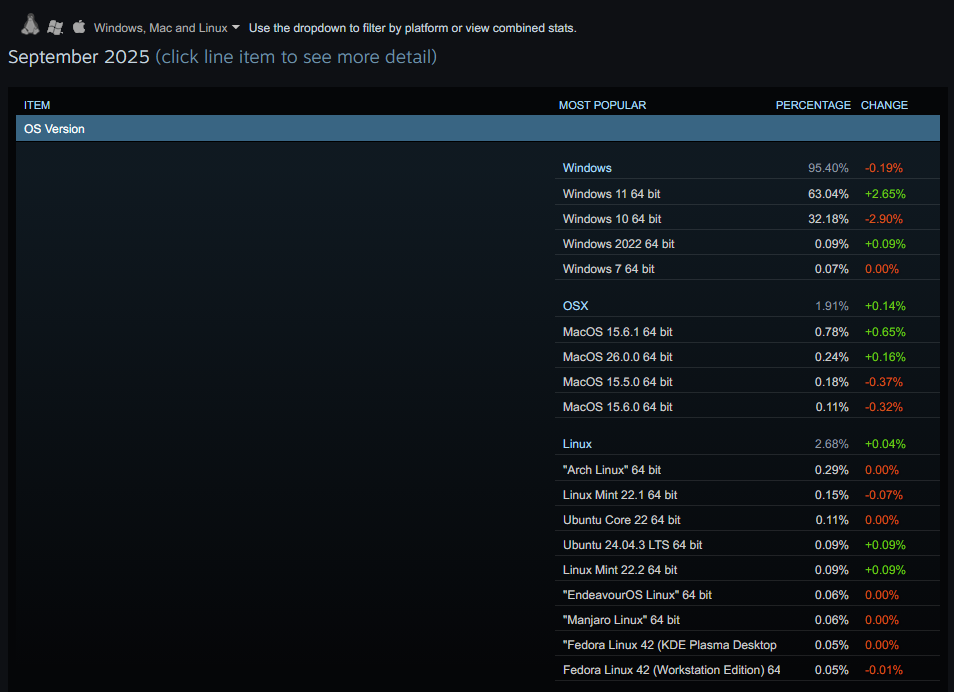
Task: Click the CHANGE column header
Action: click(884, 105)
